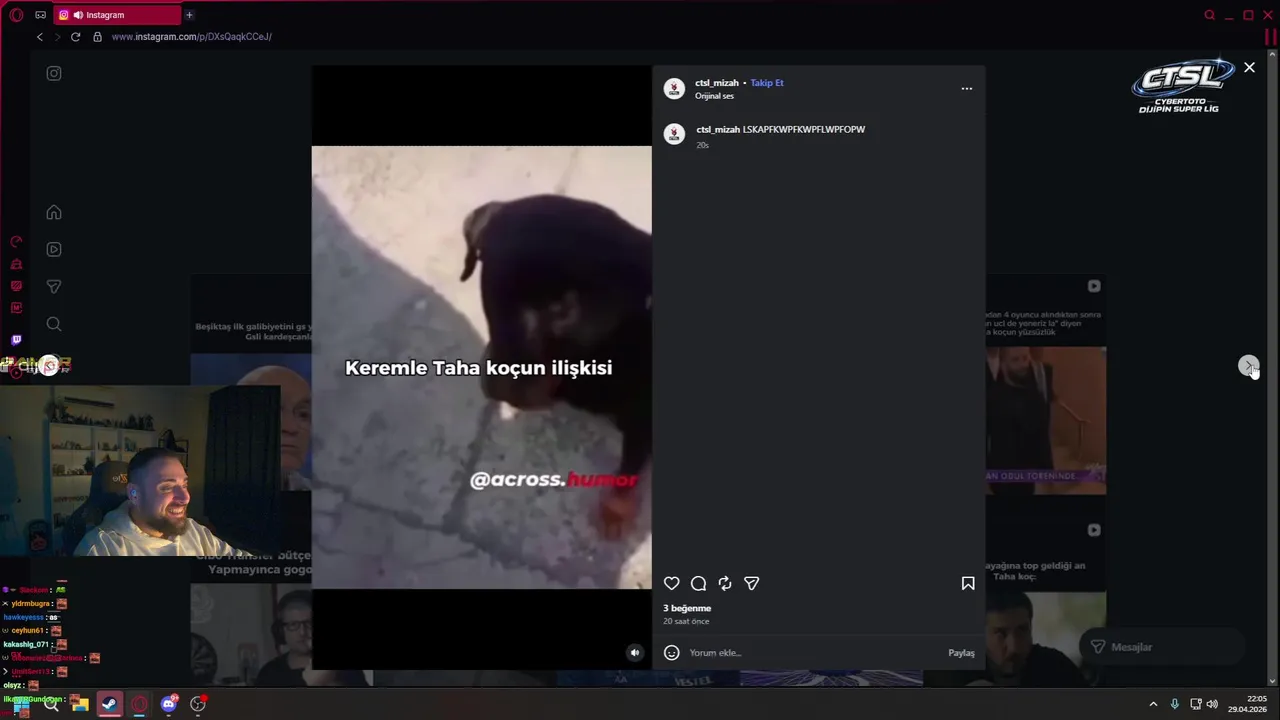Reload the page with refresh icon
1280x720 pixels.
click(x=75, y=37)
